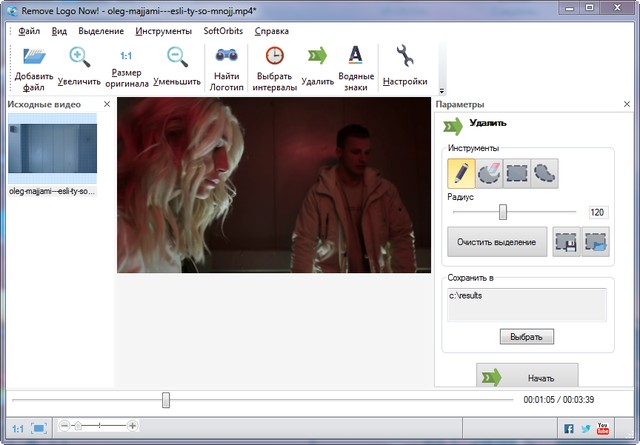This screenshot has height=445, width=640.
Task: Expand the toolbar overflow arrow
Action: (442, 91)
